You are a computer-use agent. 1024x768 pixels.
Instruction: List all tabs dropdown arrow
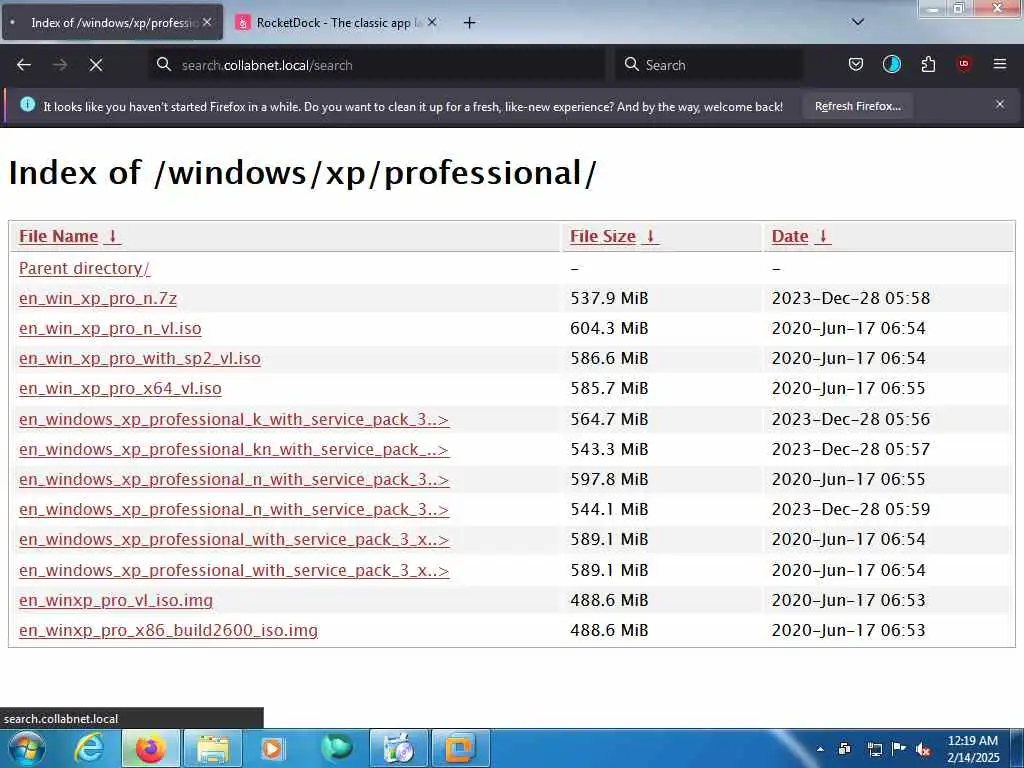coord(858,22)
